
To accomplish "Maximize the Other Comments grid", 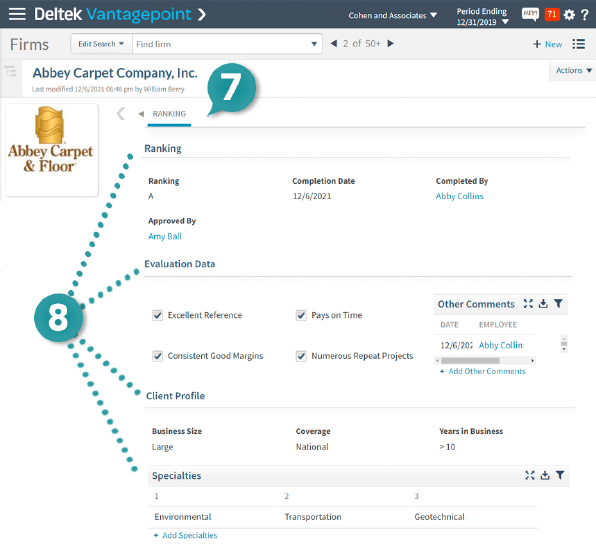I will pos(528,304).
